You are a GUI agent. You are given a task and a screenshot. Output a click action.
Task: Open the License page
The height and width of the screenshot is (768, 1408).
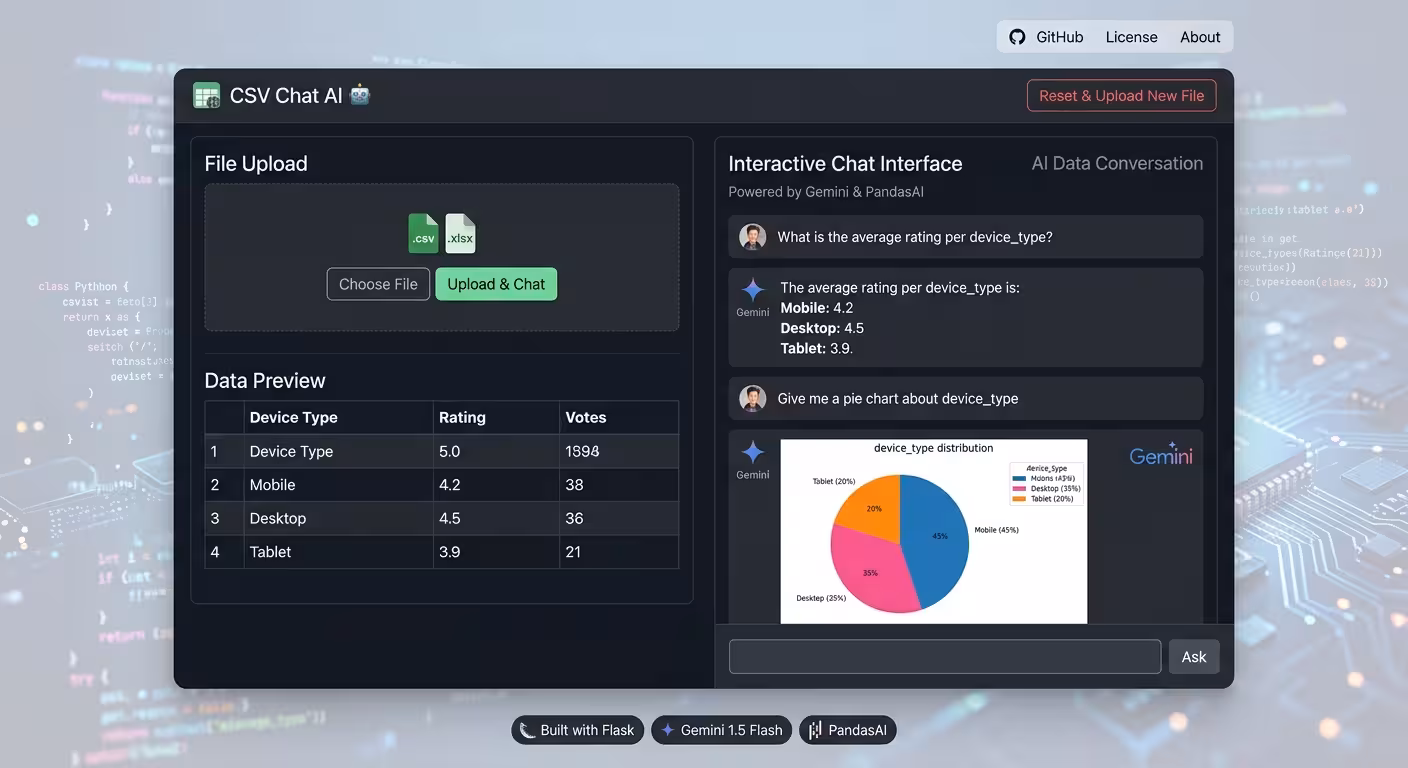(1131, 37)
